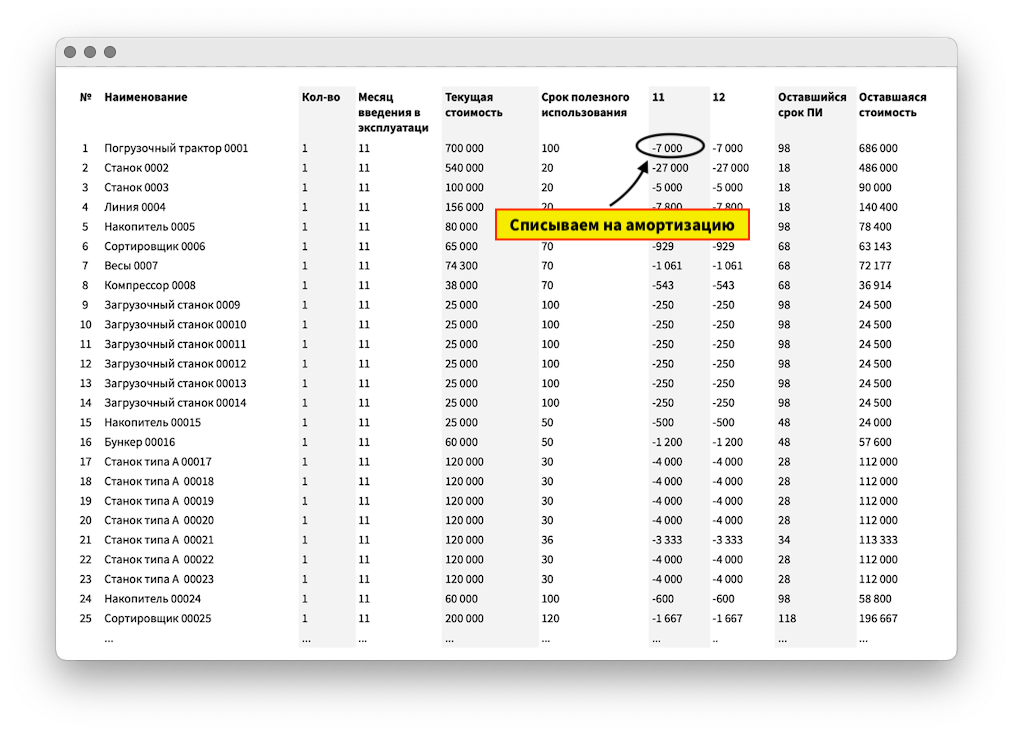Click the circled -7 000 amortization value
1013x734 pixels.
668,148
